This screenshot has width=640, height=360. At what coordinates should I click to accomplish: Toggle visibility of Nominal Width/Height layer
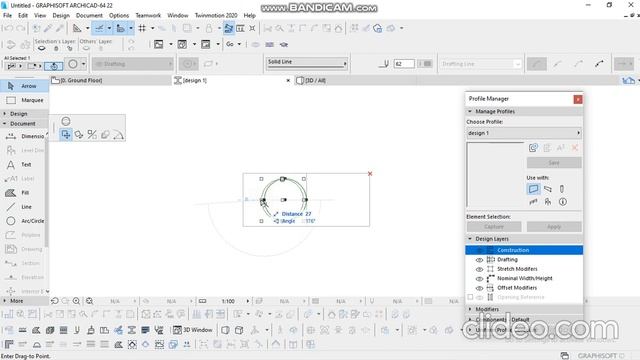(480, 278)
